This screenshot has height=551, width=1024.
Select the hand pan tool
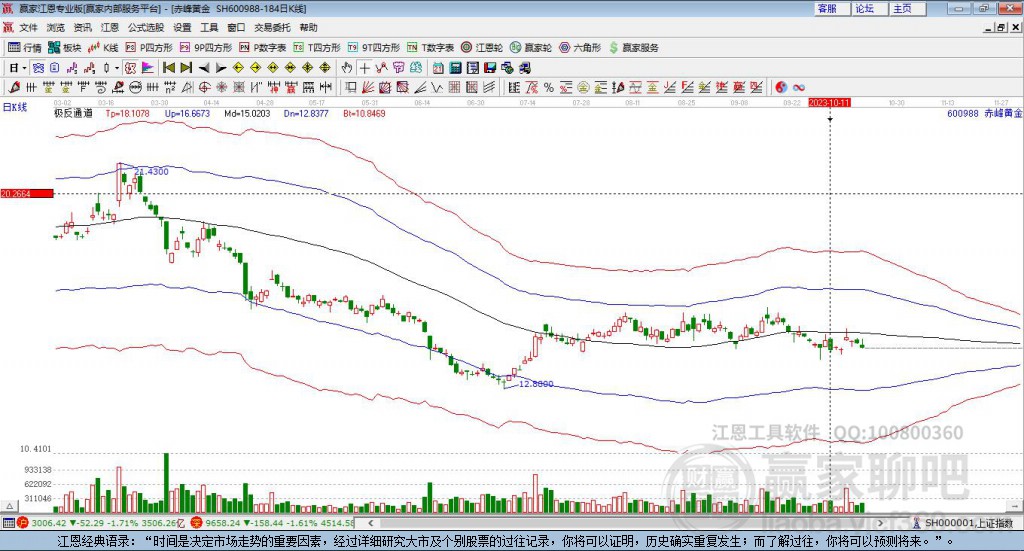347,68
